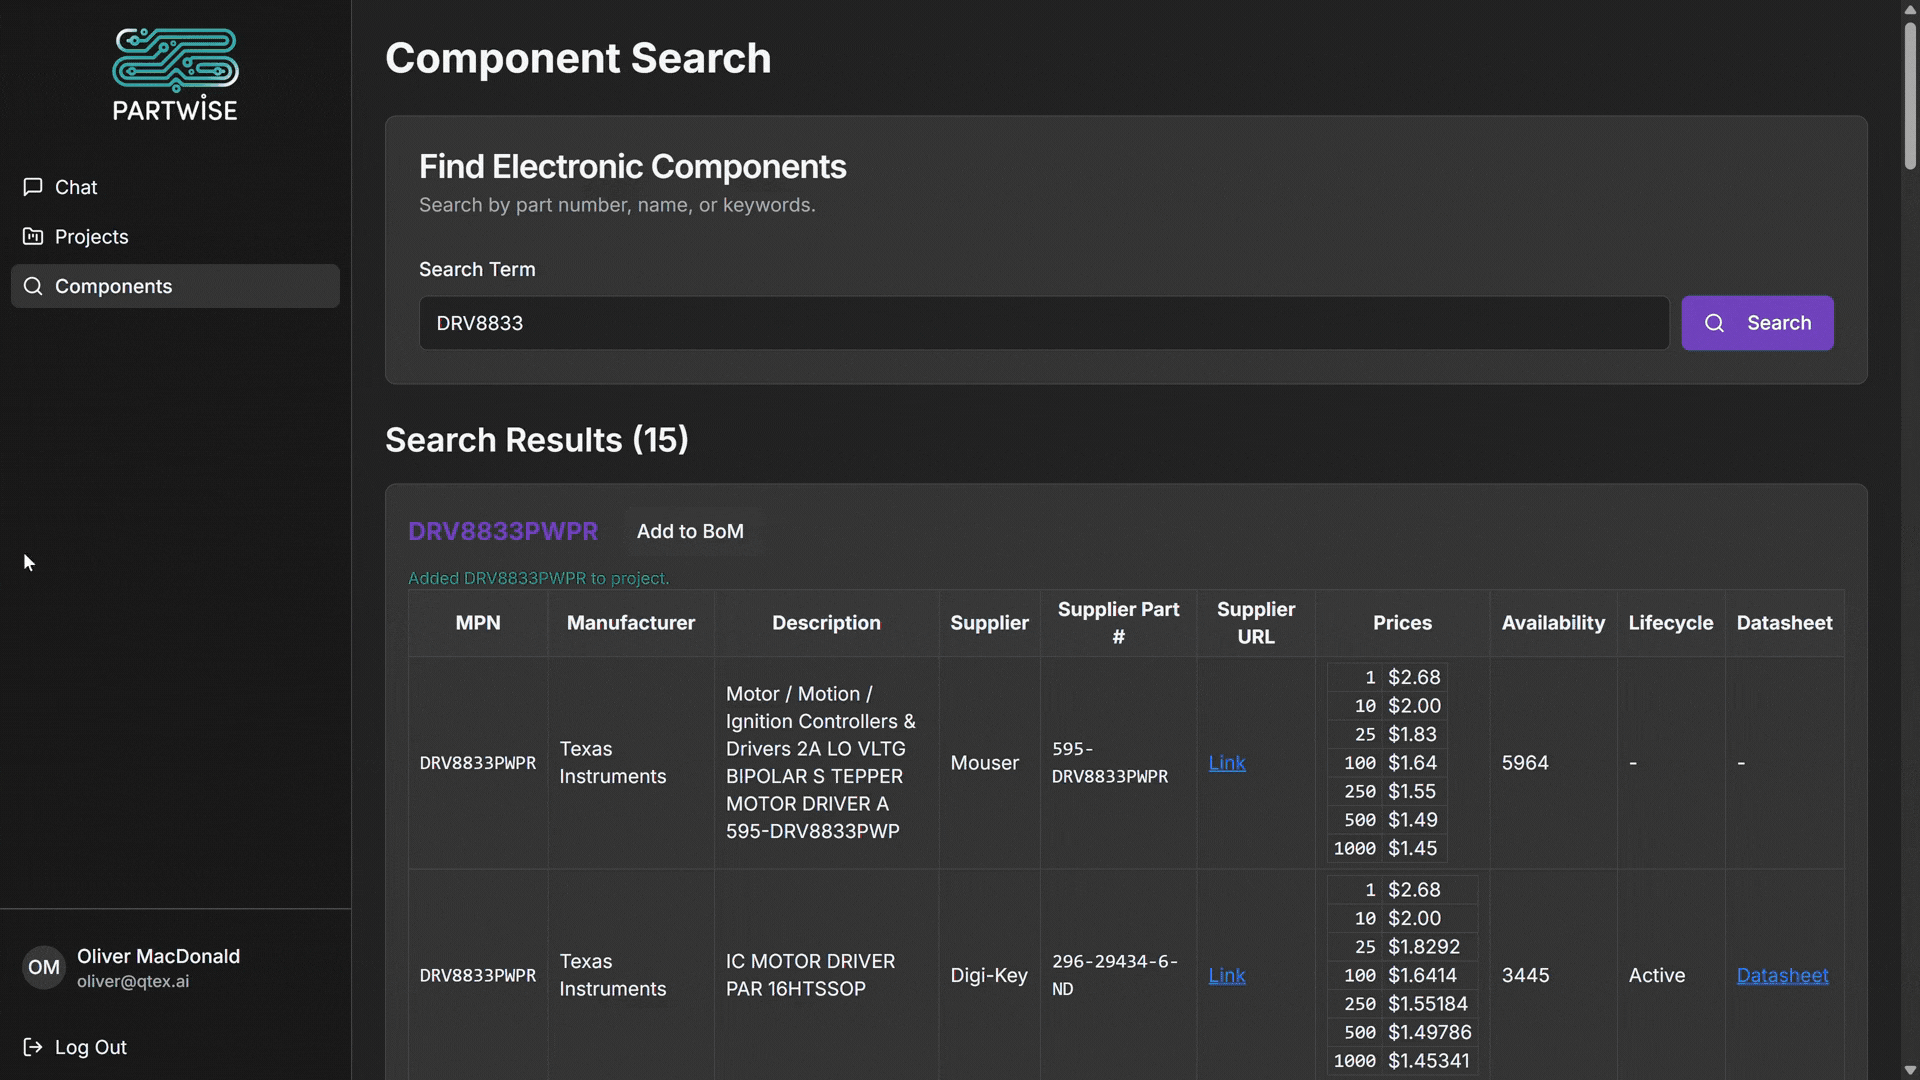
Task: Click the Description column header
Action: click(x=826, y=623)
